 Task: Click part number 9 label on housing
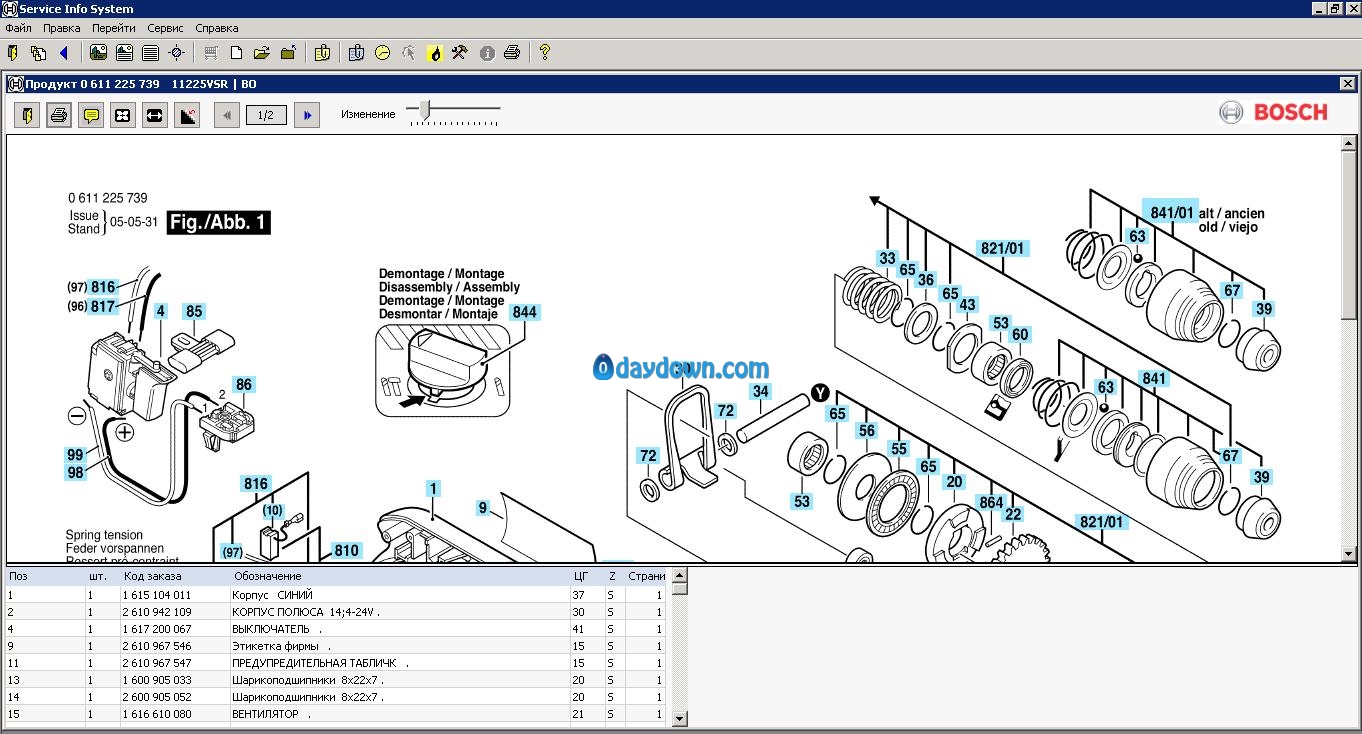click(482, 508)
